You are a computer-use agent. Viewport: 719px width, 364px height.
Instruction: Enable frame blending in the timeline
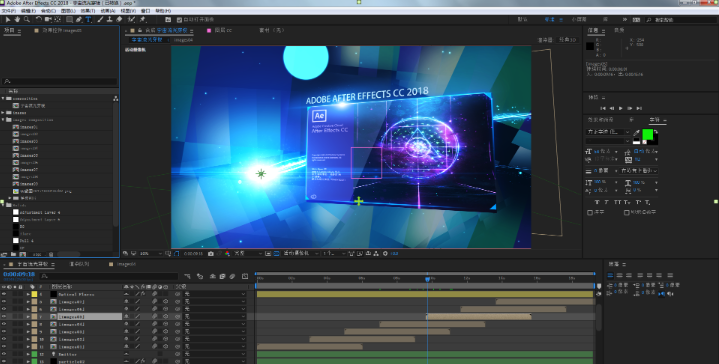coord(222,276)
